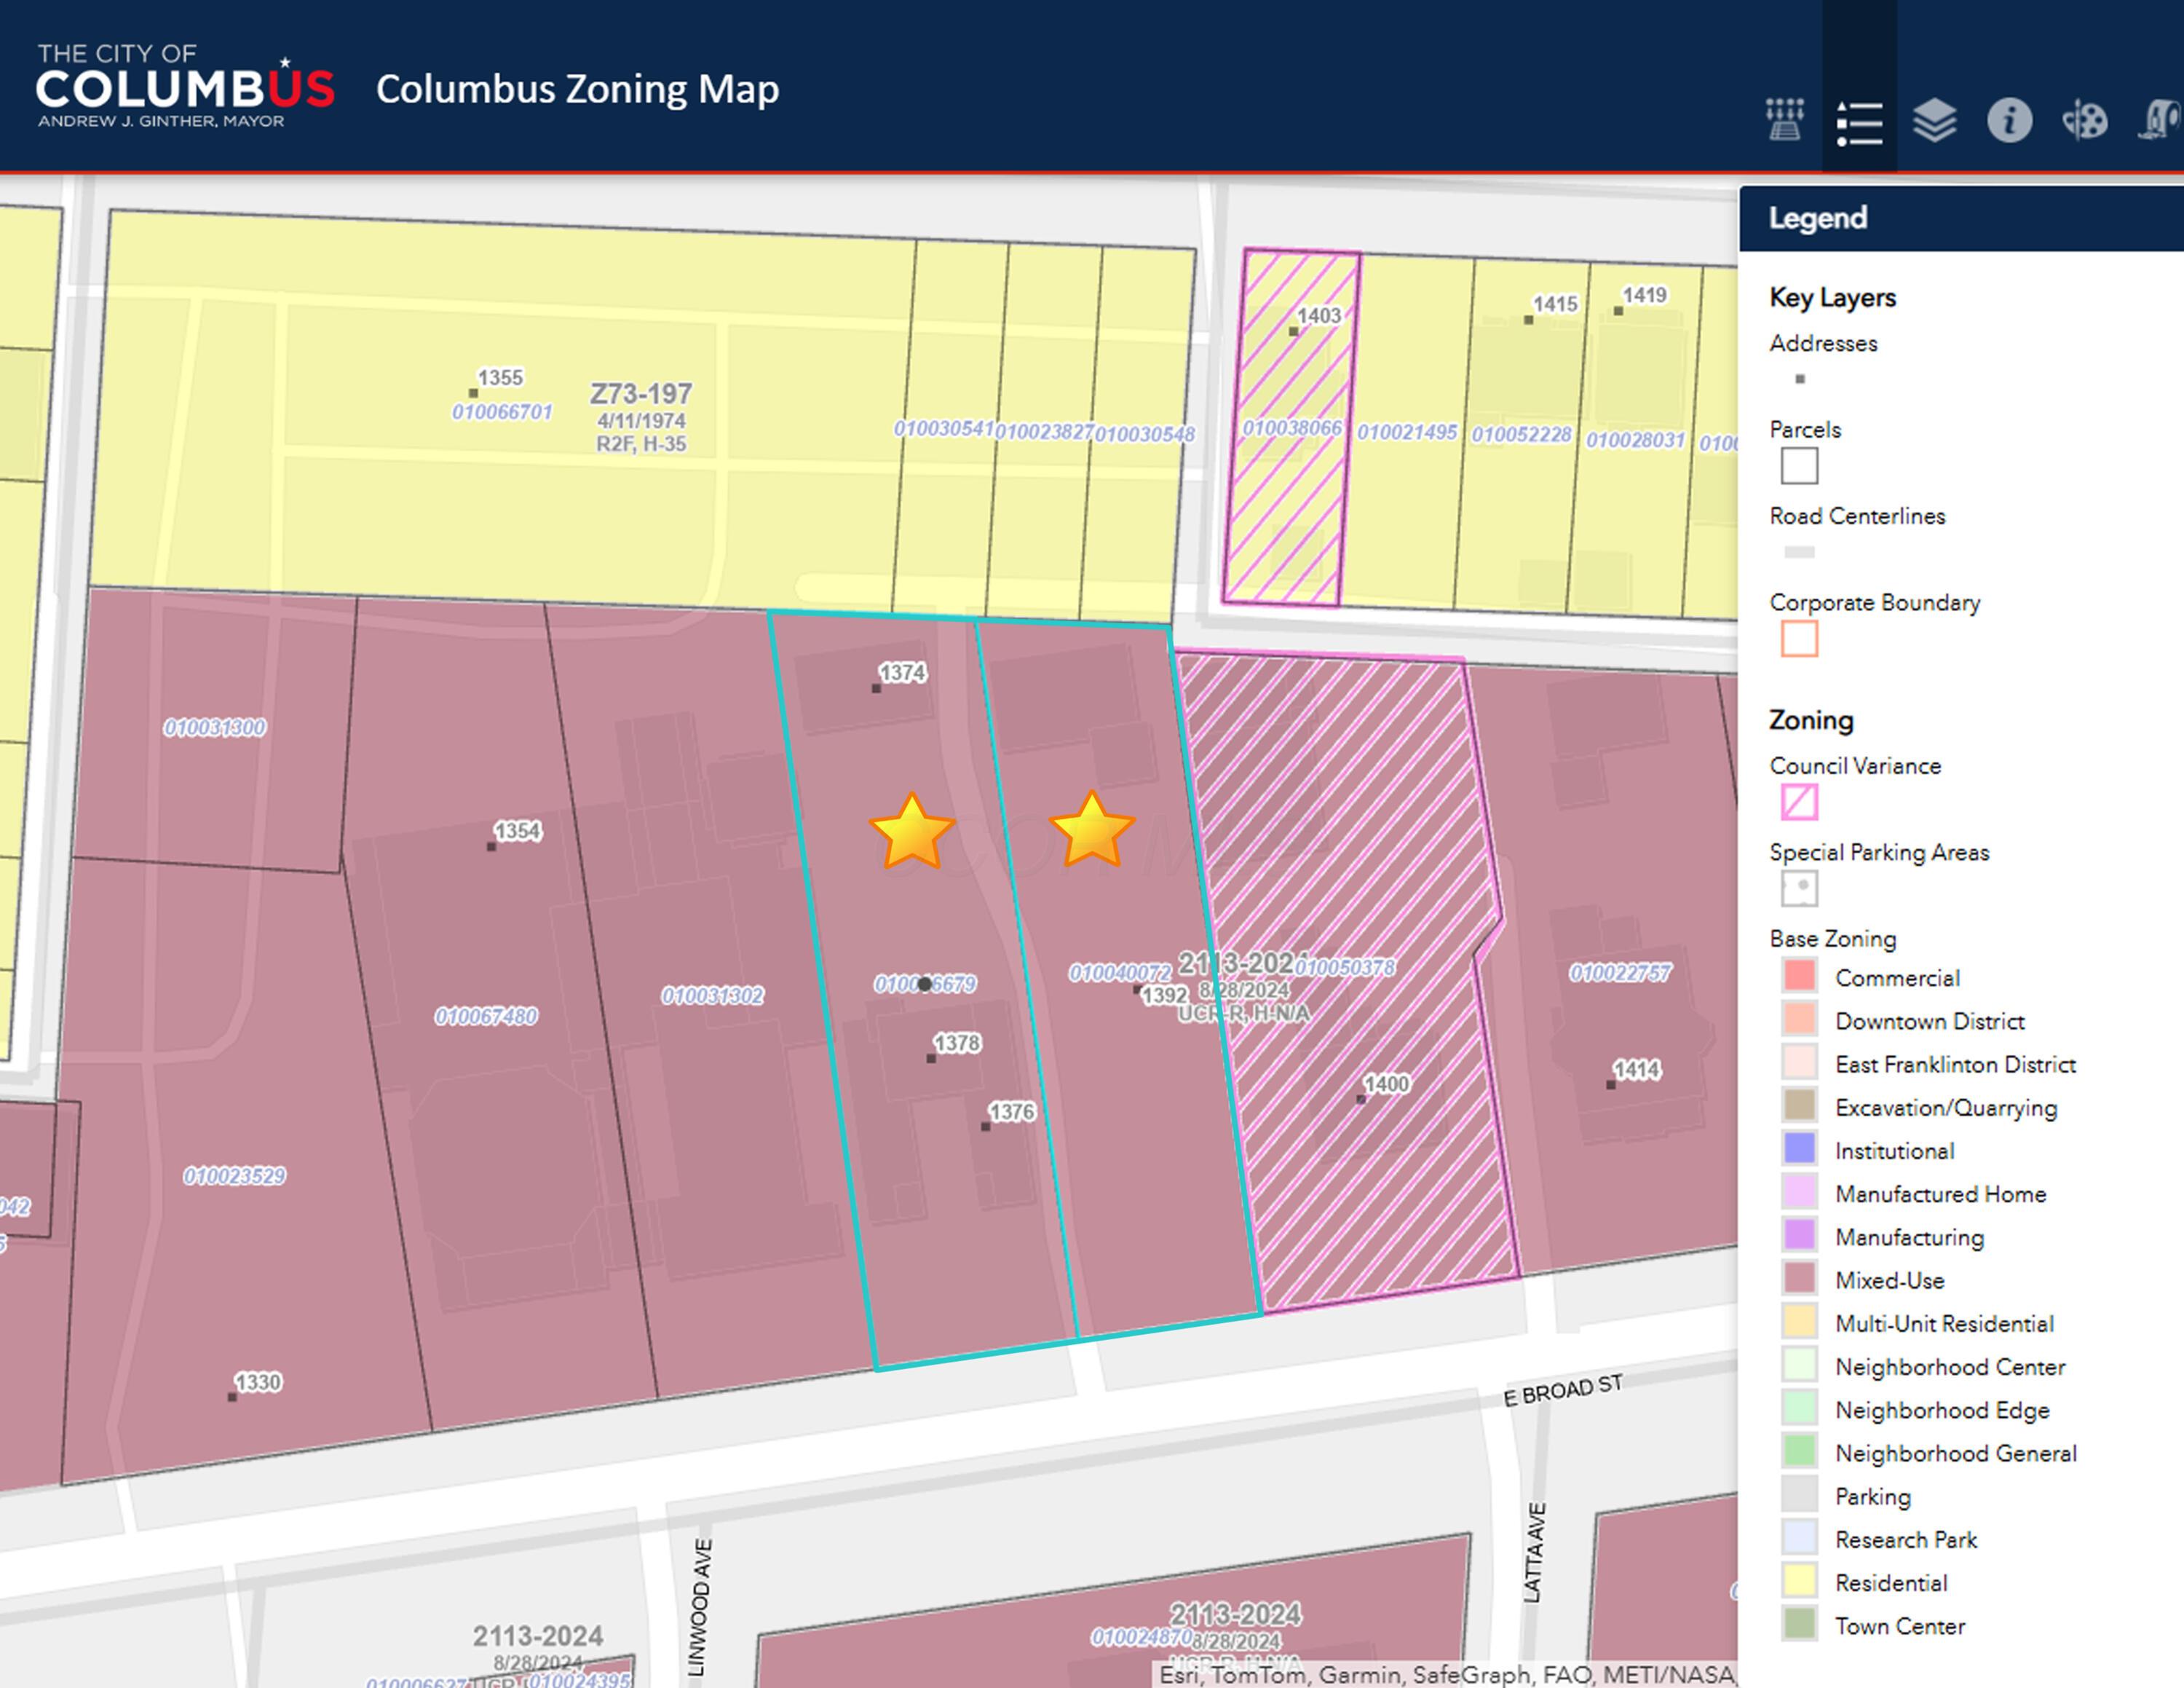
Task: Open the Measurement tape icon
Action: pyautogui.click(x=2160, y=121)
